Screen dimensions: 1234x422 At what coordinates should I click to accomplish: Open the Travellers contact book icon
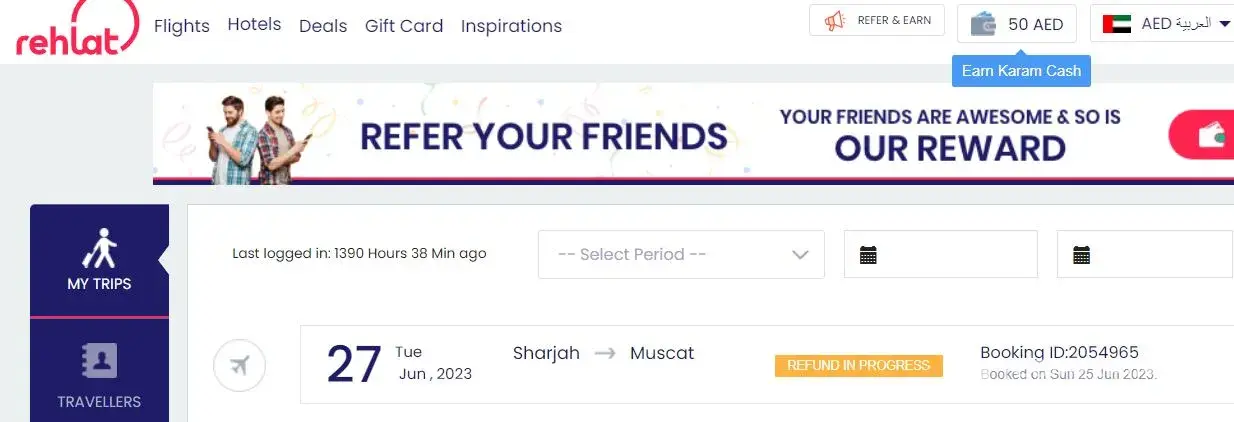click(x=99, y=361)
